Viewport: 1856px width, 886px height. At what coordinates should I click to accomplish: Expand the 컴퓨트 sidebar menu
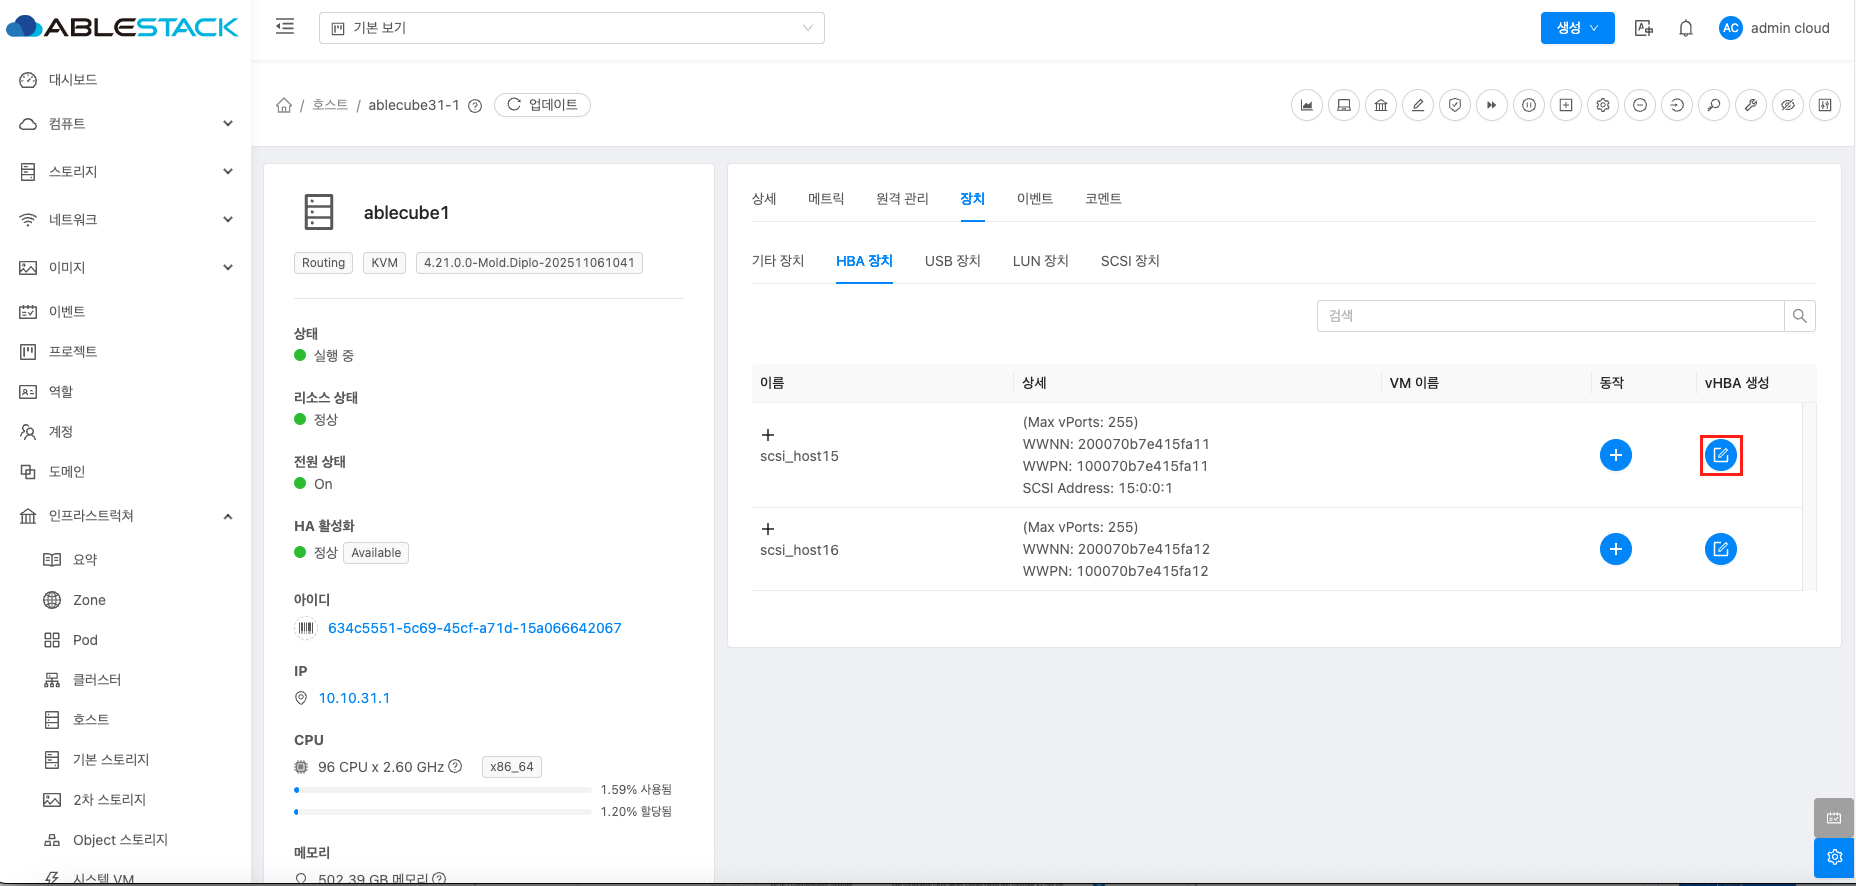coord(125,124)
